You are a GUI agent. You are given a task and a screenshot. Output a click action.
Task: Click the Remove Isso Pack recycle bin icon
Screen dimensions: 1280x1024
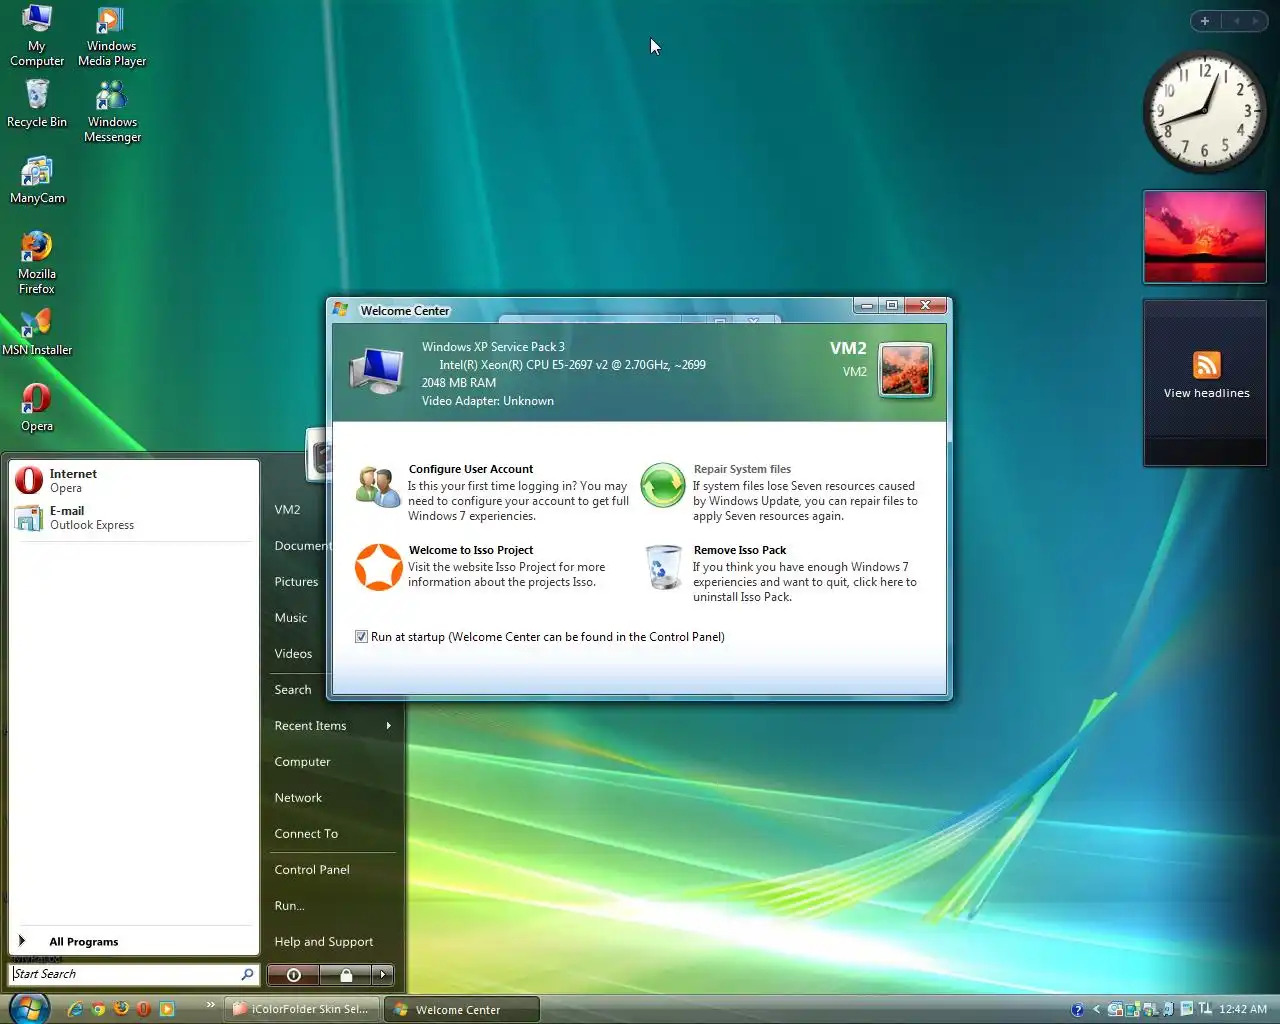[x=663, y=568]
